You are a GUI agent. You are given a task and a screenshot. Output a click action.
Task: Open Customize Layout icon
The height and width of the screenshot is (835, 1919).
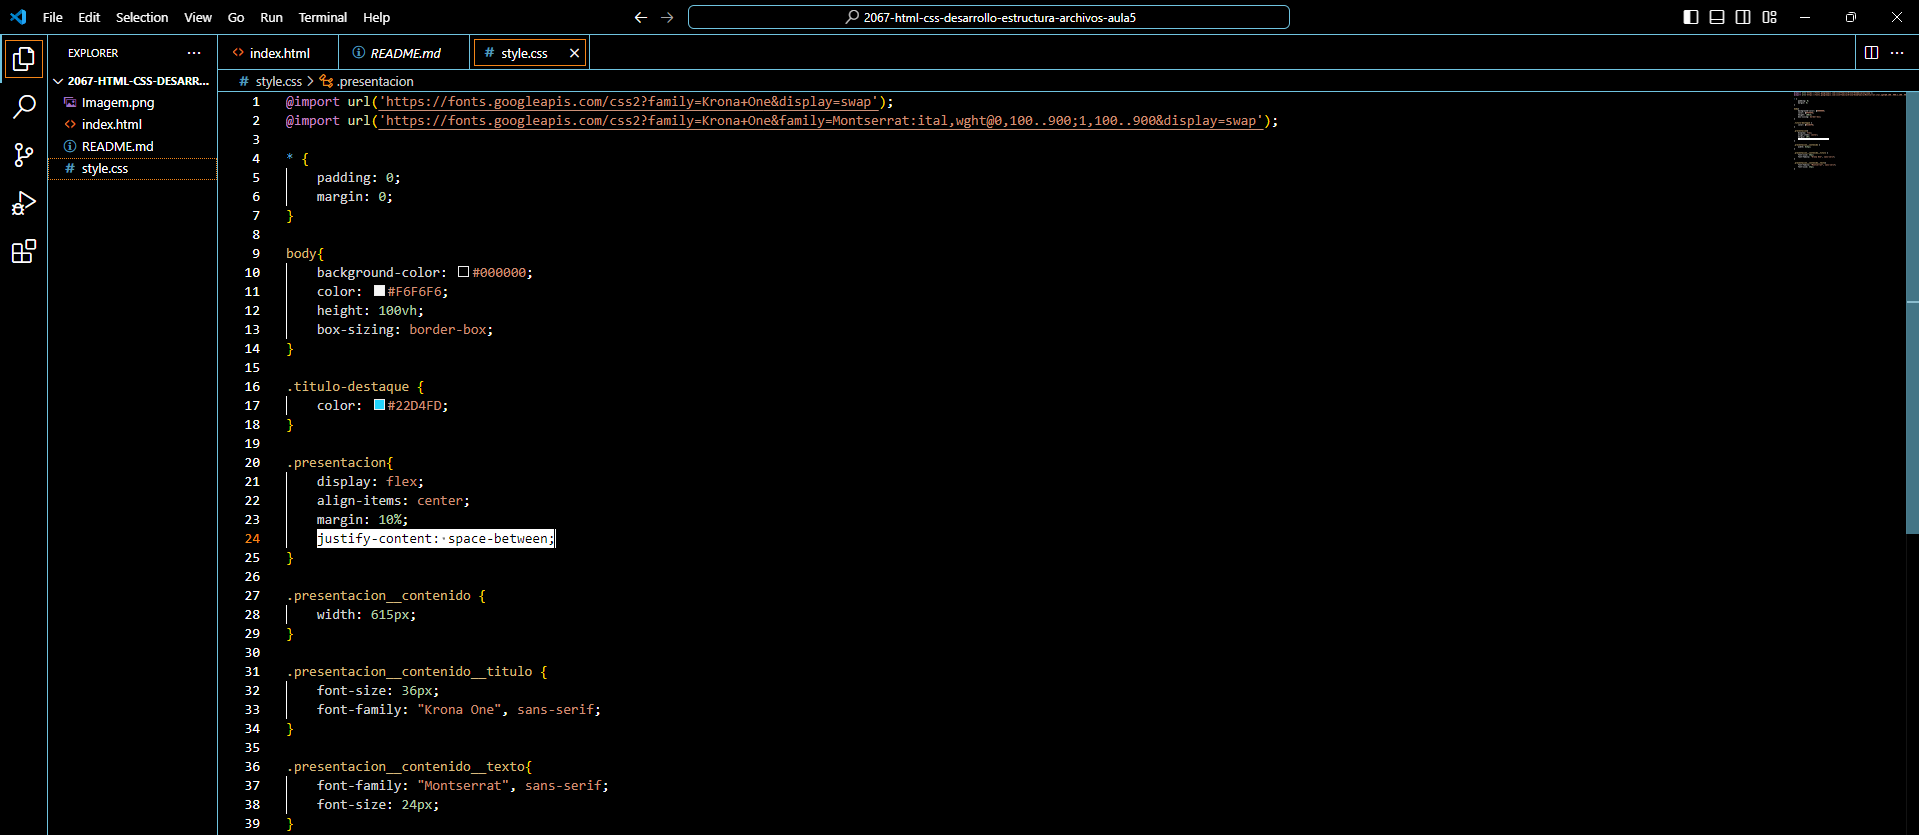[x=1770, y=17]
